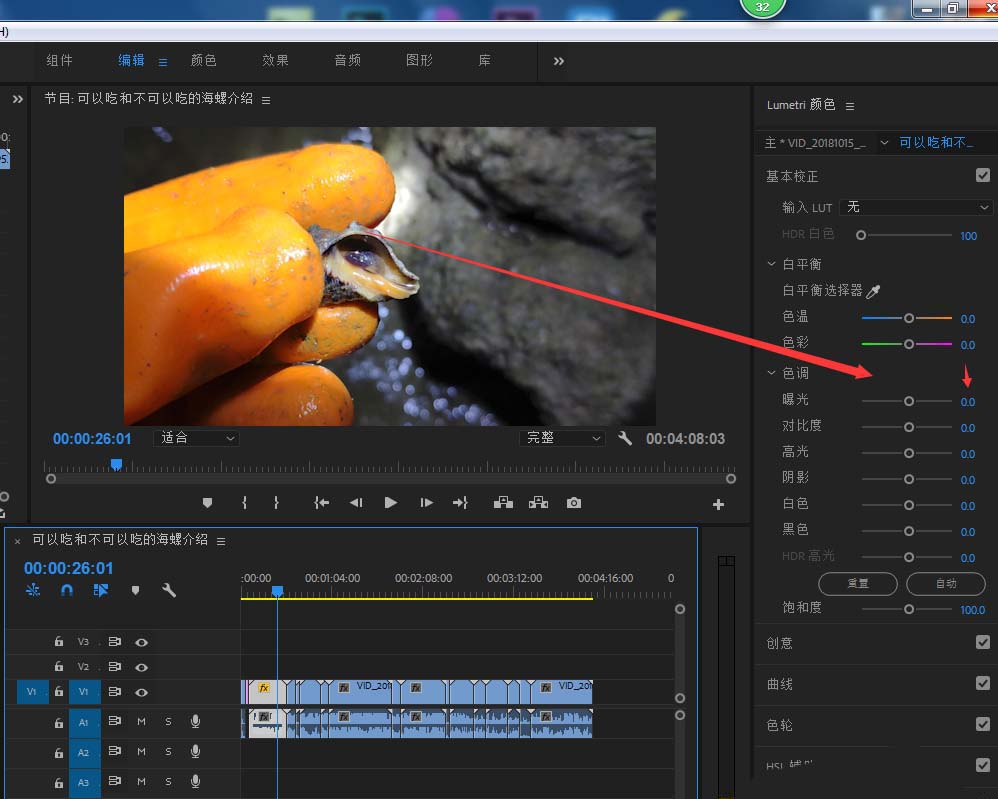Toggle the timeline Snap magnet icon

click(67, 590)
